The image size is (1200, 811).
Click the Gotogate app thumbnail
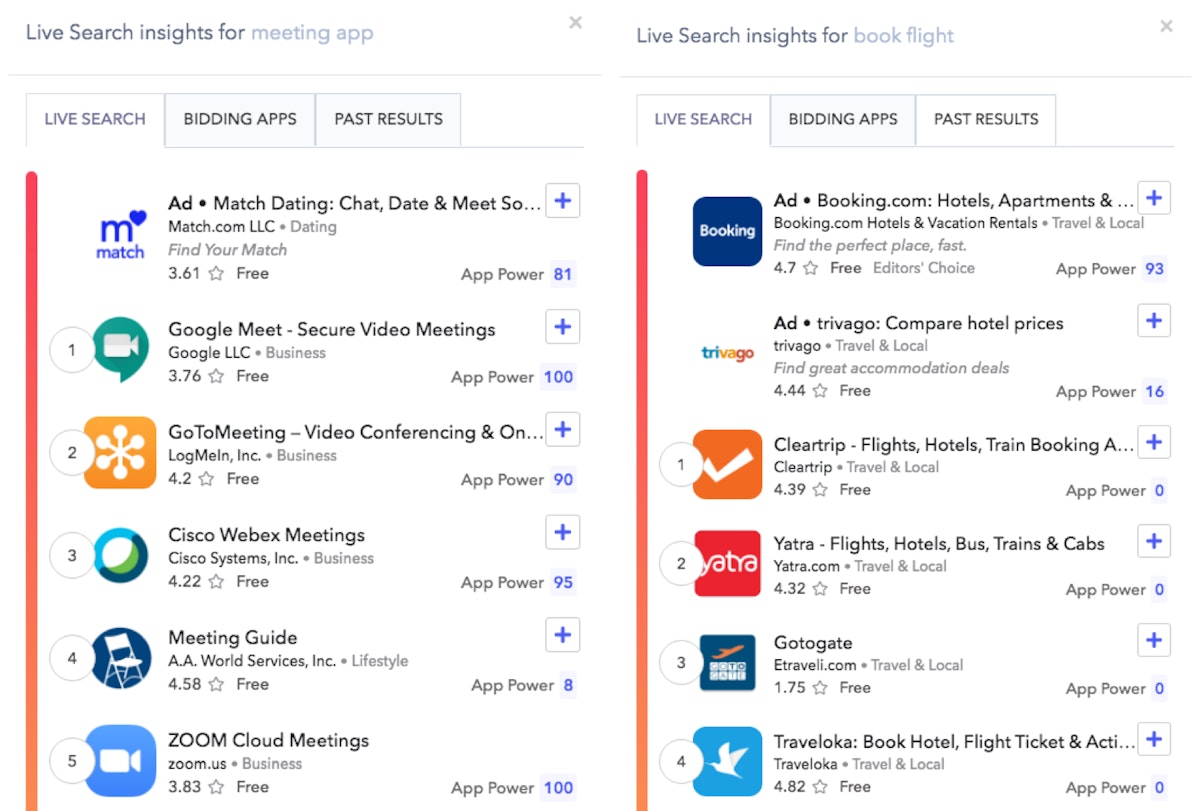[727, 662]
